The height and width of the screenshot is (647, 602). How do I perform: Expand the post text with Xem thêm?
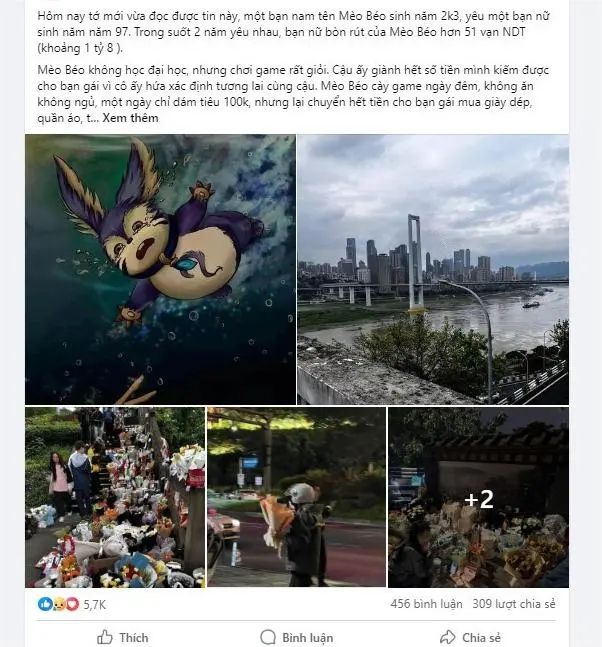(130, 118)
